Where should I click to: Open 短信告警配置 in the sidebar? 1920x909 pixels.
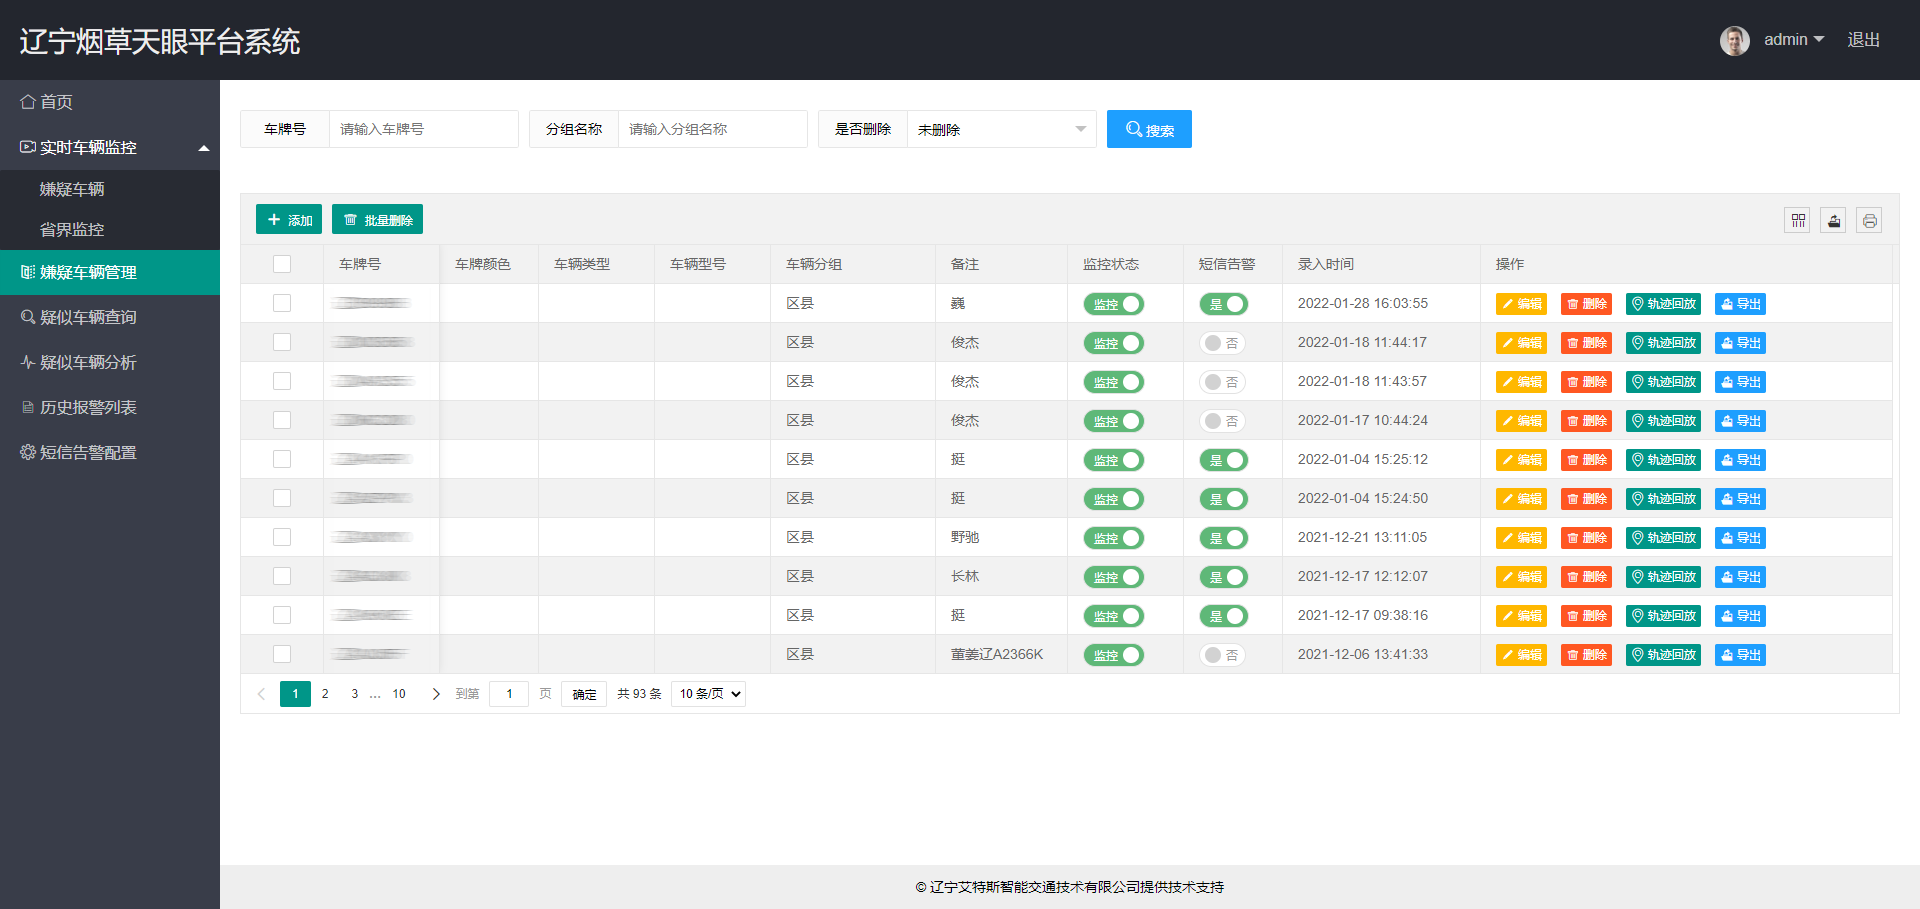click(88, 452)
